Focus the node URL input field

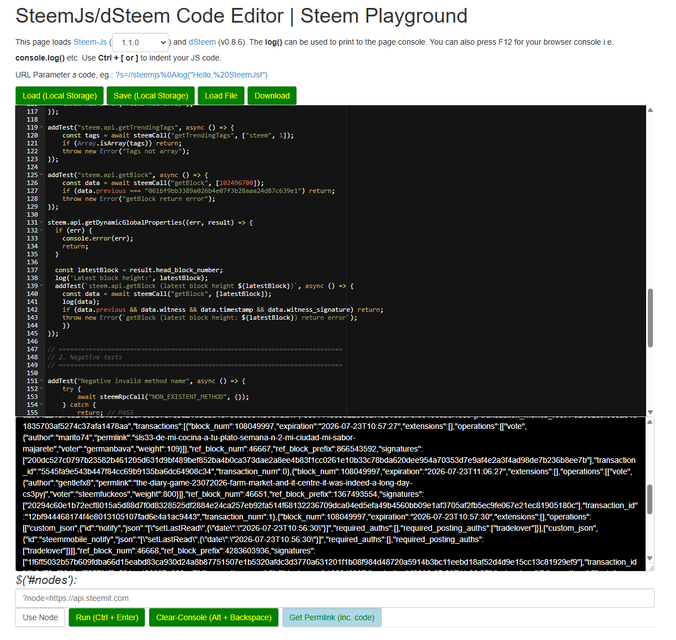tap(335, 598)
